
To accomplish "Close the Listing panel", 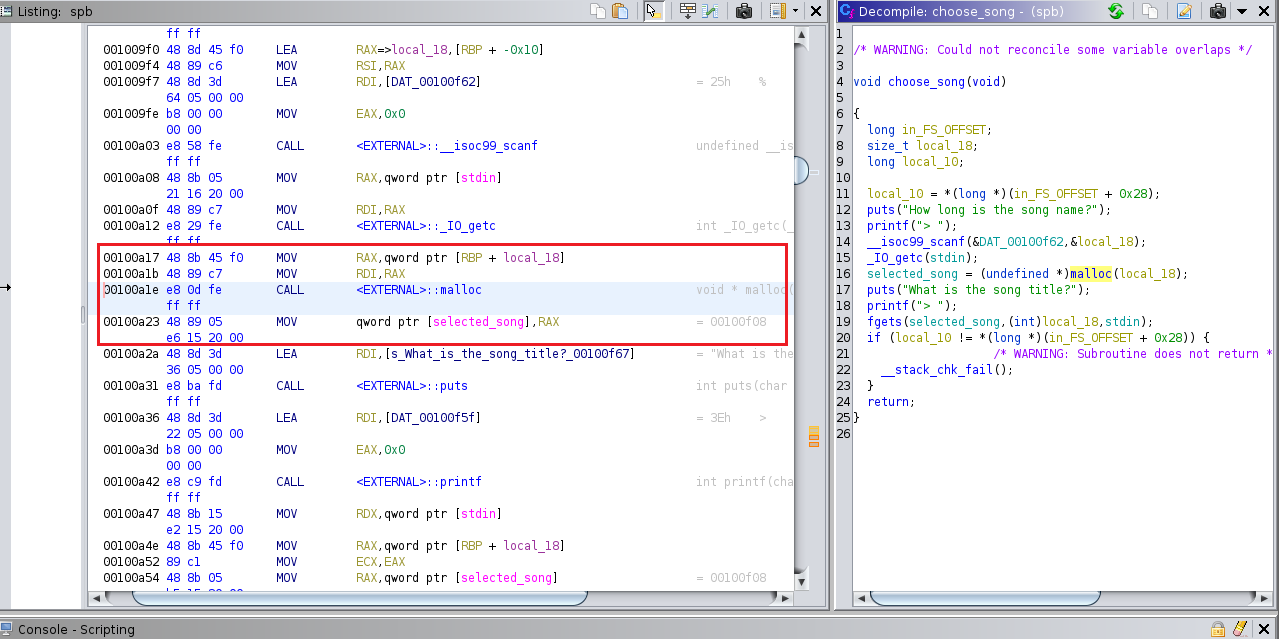I will click(816, 11).
